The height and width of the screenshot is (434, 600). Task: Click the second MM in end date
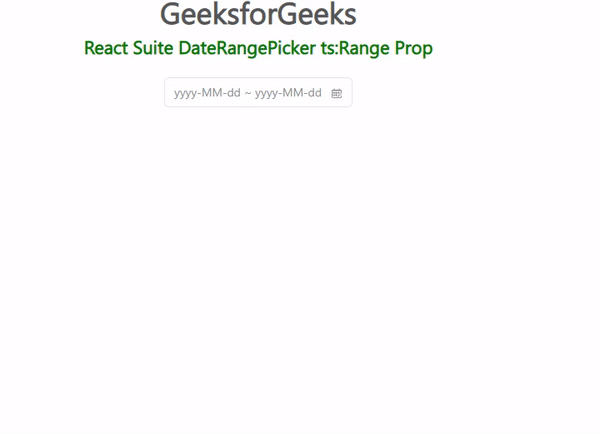point(292,93)
